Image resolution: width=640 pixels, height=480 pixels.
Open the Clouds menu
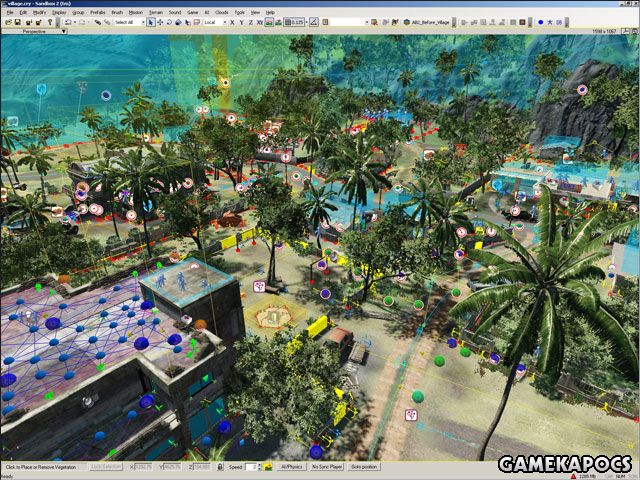pyautogui.click(x=222, y=12)
